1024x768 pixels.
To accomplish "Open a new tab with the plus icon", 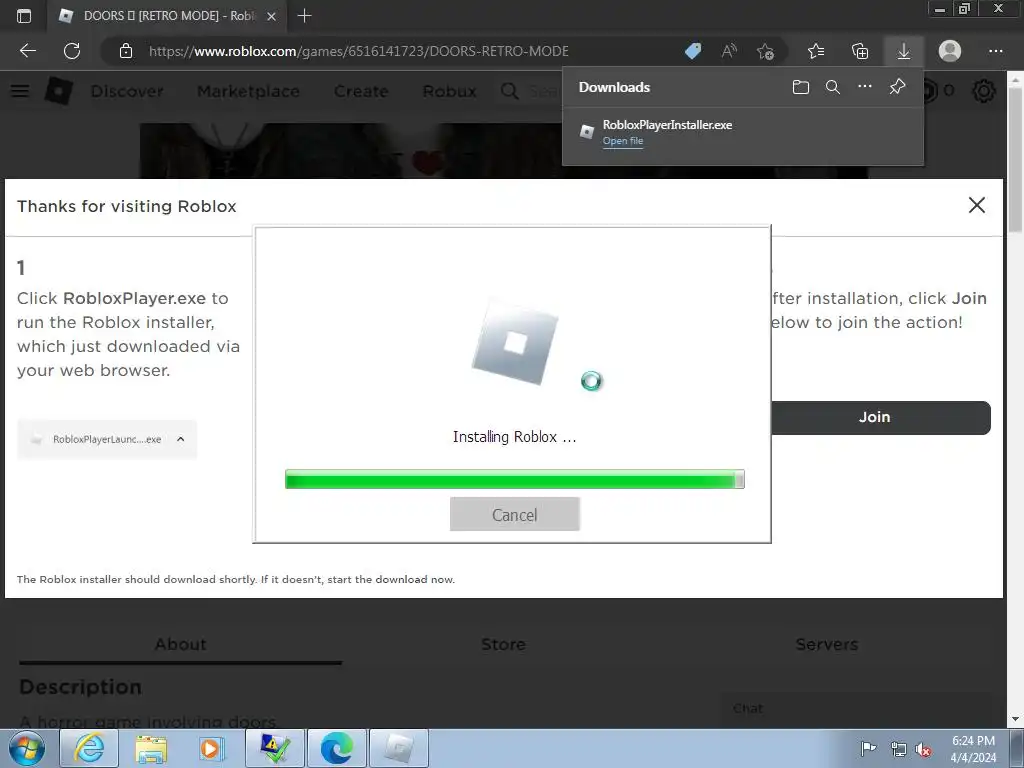I will 304,16.
